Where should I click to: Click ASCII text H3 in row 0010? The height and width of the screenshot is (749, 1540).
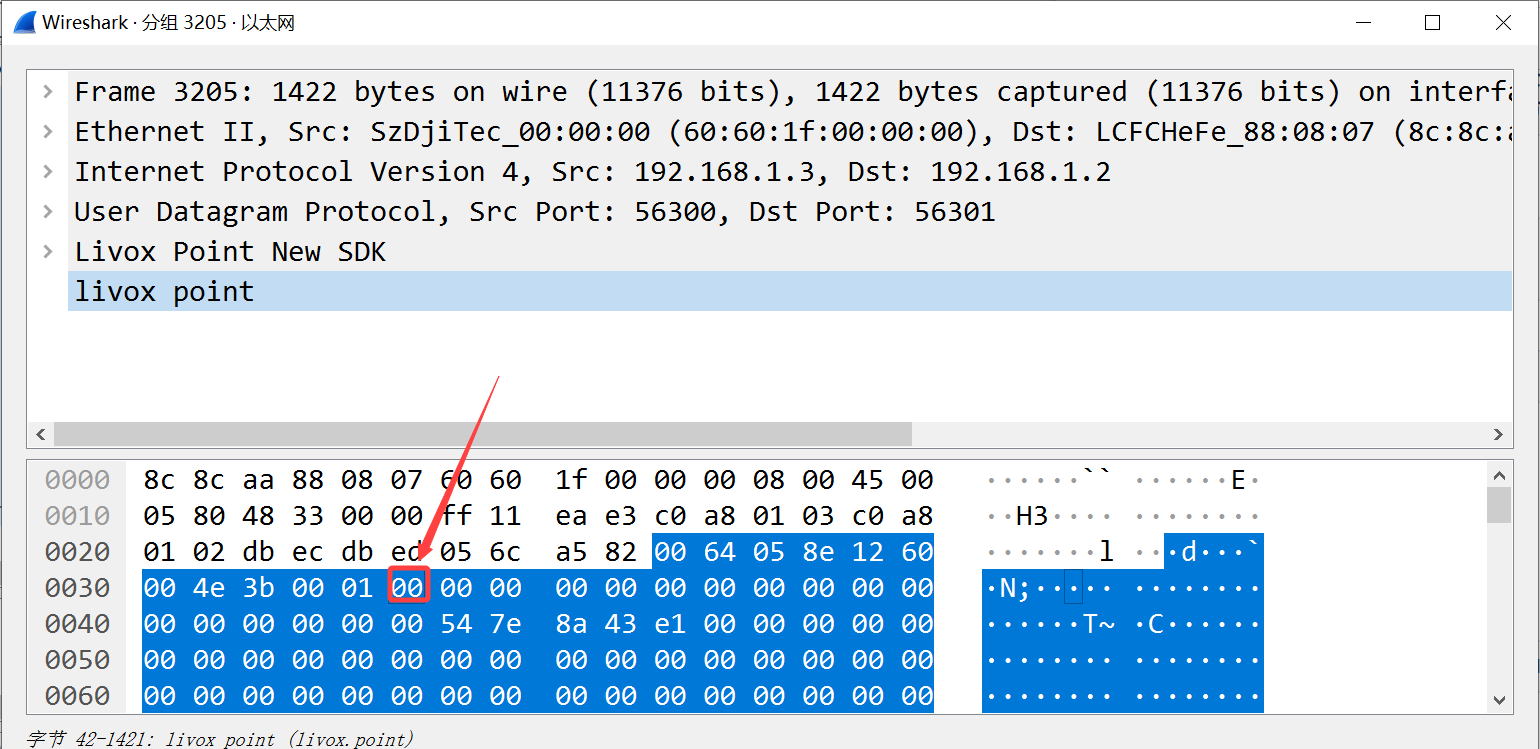pos(1031,516)
